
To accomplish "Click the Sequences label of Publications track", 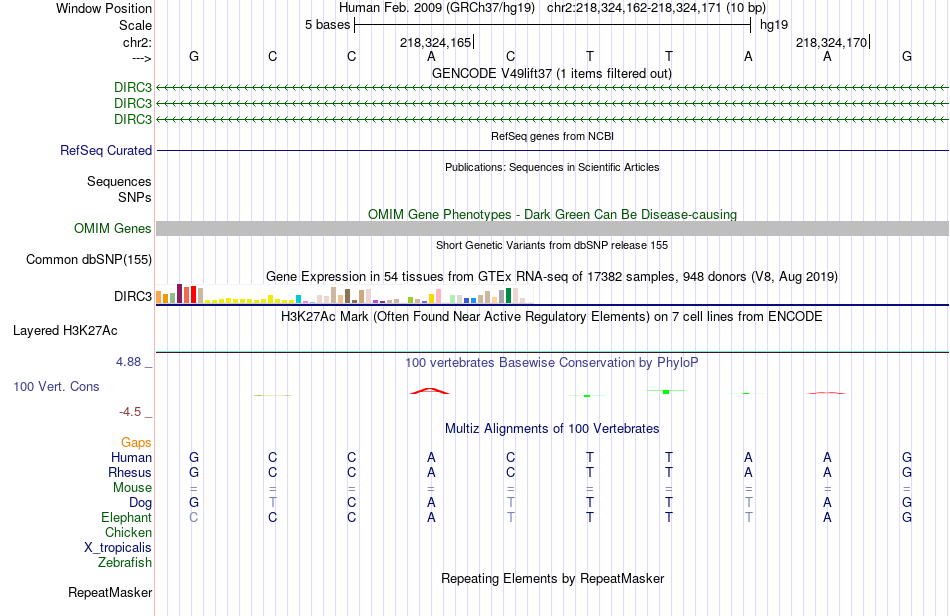I will click(119, 181).
